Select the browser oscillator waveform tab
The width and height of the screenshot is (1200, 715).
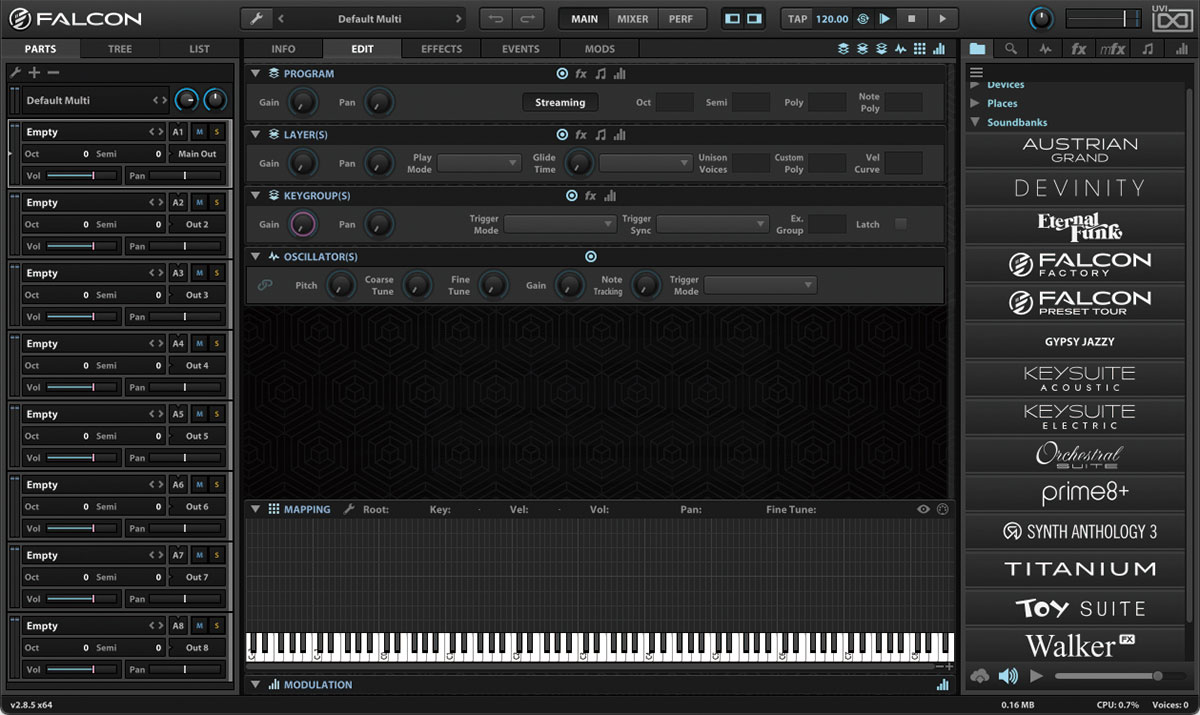tap(1045, 48)
